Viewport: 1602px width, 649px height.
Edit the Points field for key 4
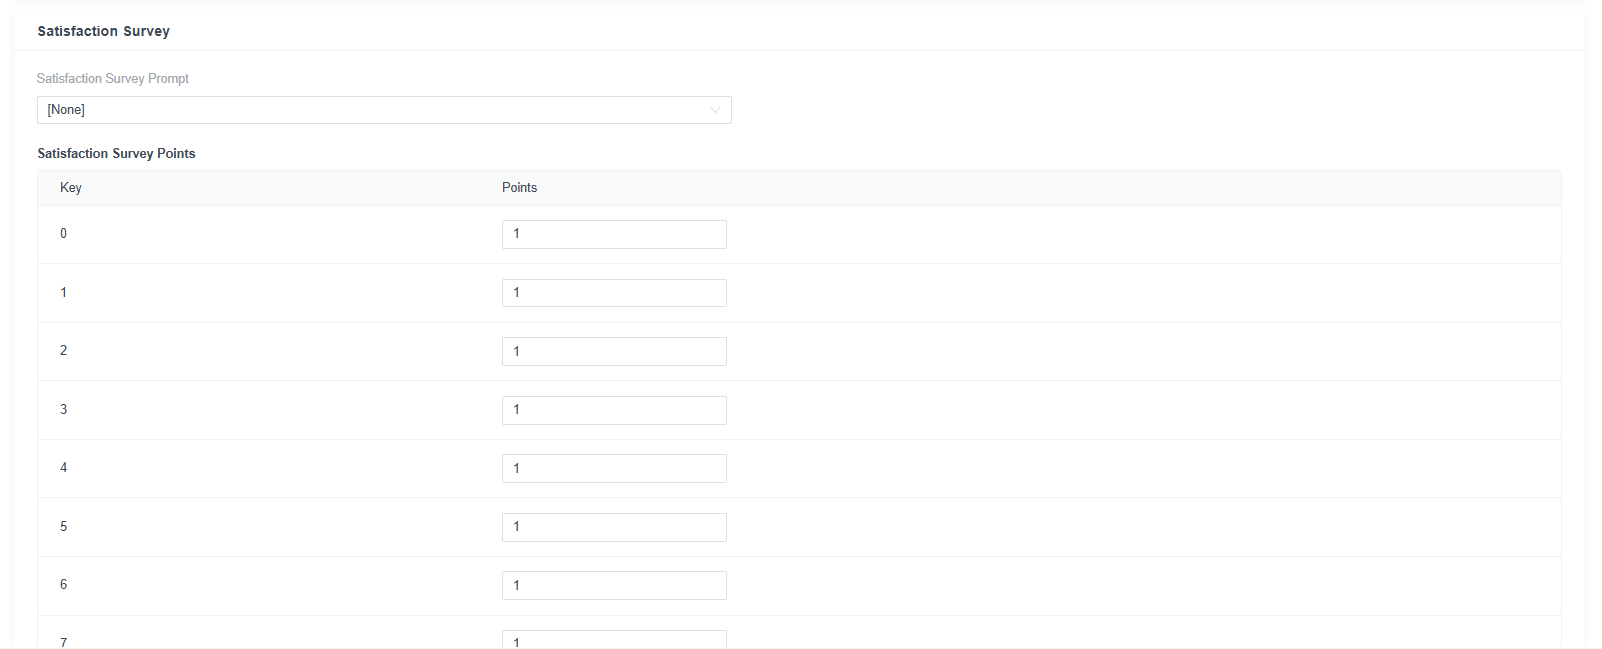[x=614, y=468]
